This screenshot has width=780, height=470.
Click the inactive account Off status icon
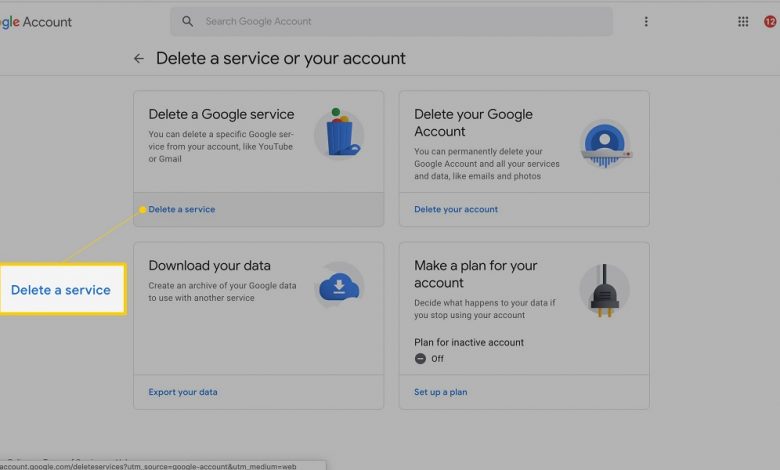point(420,358)
